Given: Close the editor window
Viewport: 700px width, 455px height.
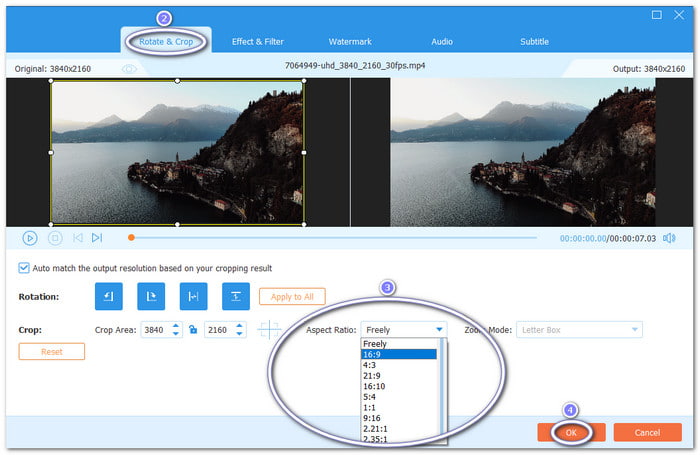Looking at the screenshot, I should point(679,15).
